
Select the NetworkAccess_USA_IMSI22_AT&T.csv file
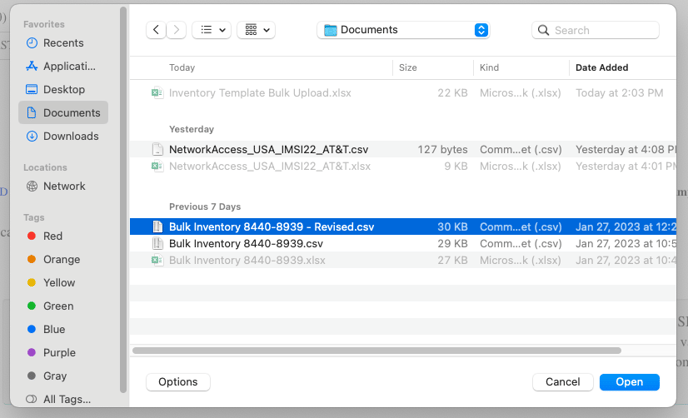point(269,149)
